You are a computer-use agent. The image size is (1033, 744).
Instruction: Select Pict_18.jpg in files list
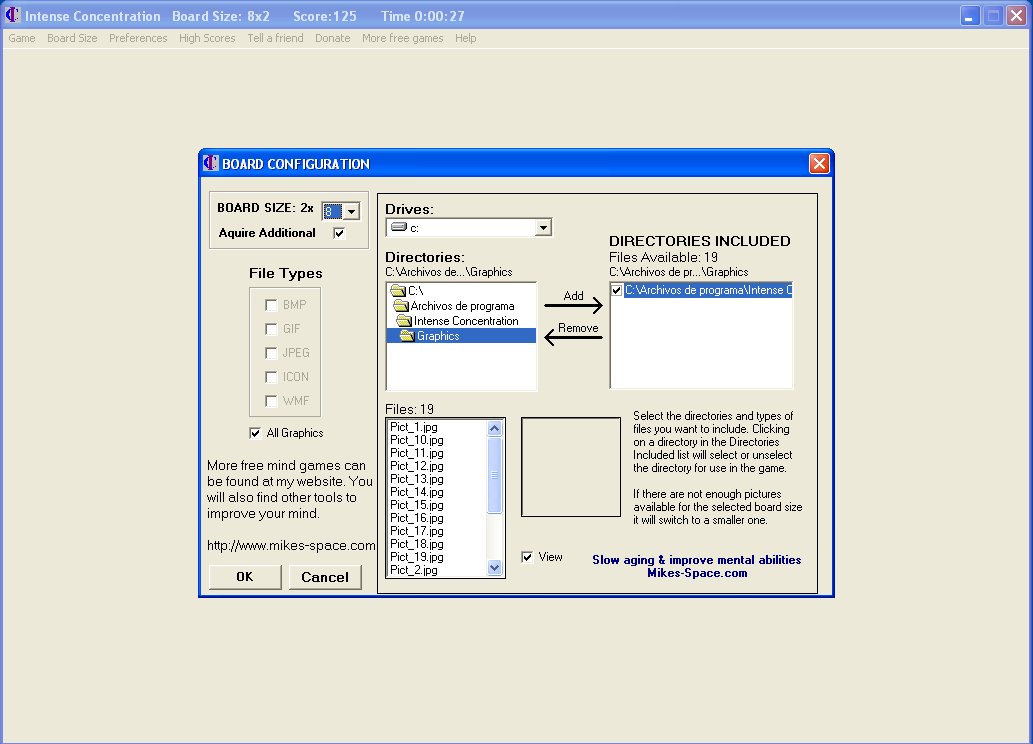coord(416,544)
